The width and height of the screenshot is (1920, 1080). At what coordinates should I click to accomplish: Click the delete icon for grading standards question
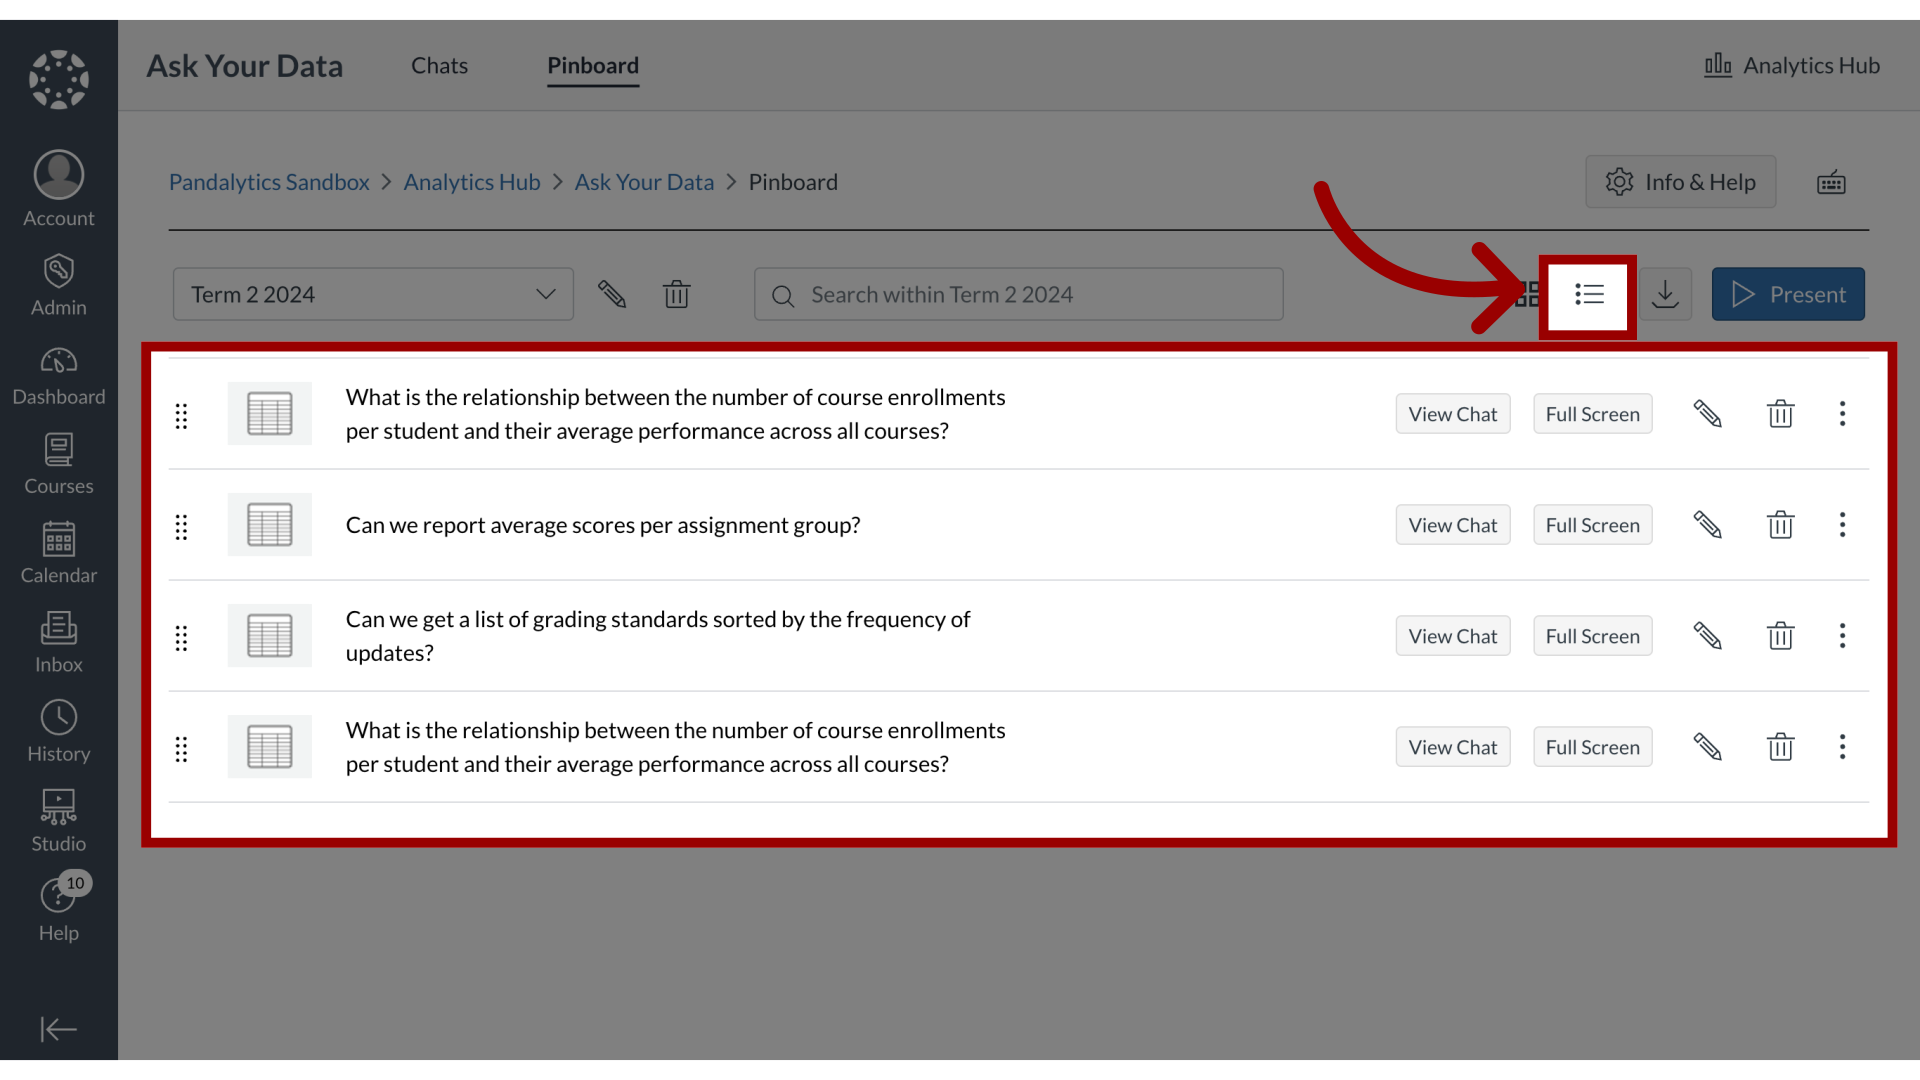pyautogui.click(x=1780, y=634)
